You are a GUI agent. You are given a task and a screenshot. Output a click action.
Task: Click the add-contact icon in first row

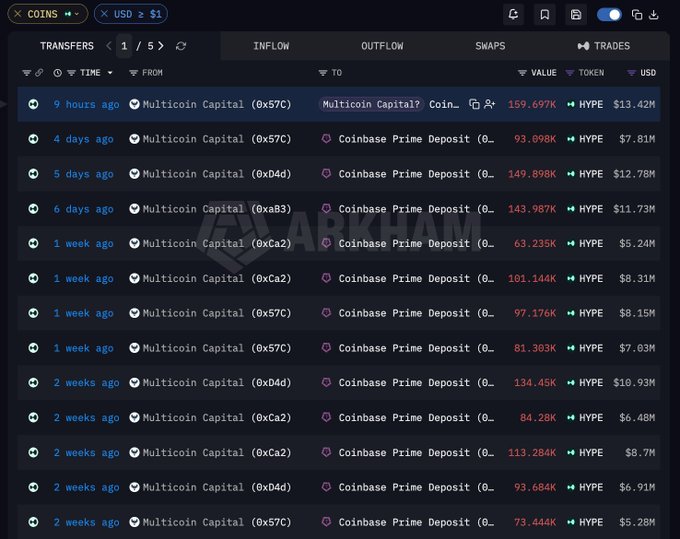(x=490, y=104)
